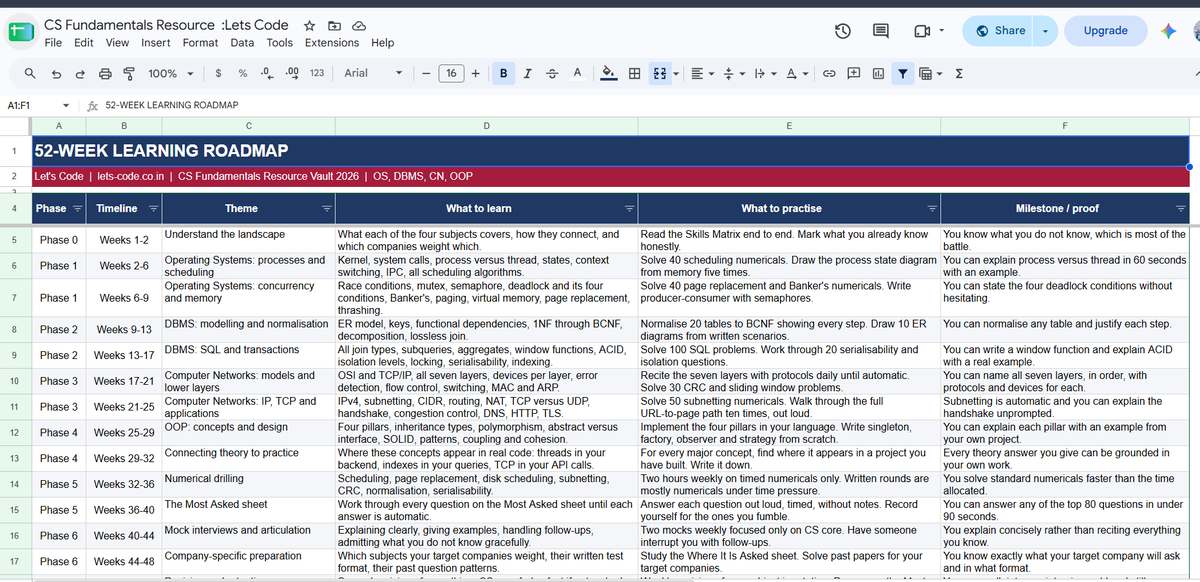Edit the font size field
Viewport: 1200px width, 582px height.
click(x=451, y=73)
